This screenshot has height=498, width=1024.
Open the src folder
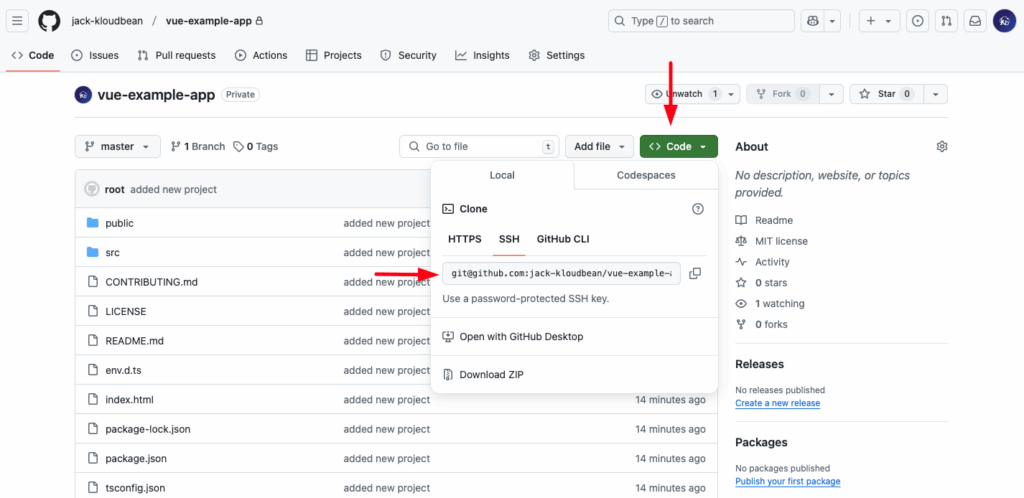point(112,253)
